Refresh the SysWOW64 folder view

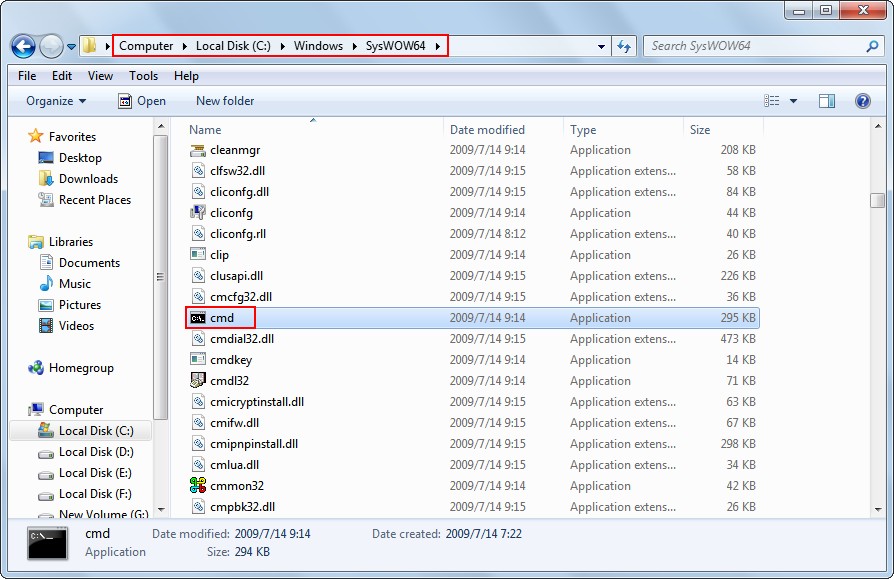coord(624,46)
